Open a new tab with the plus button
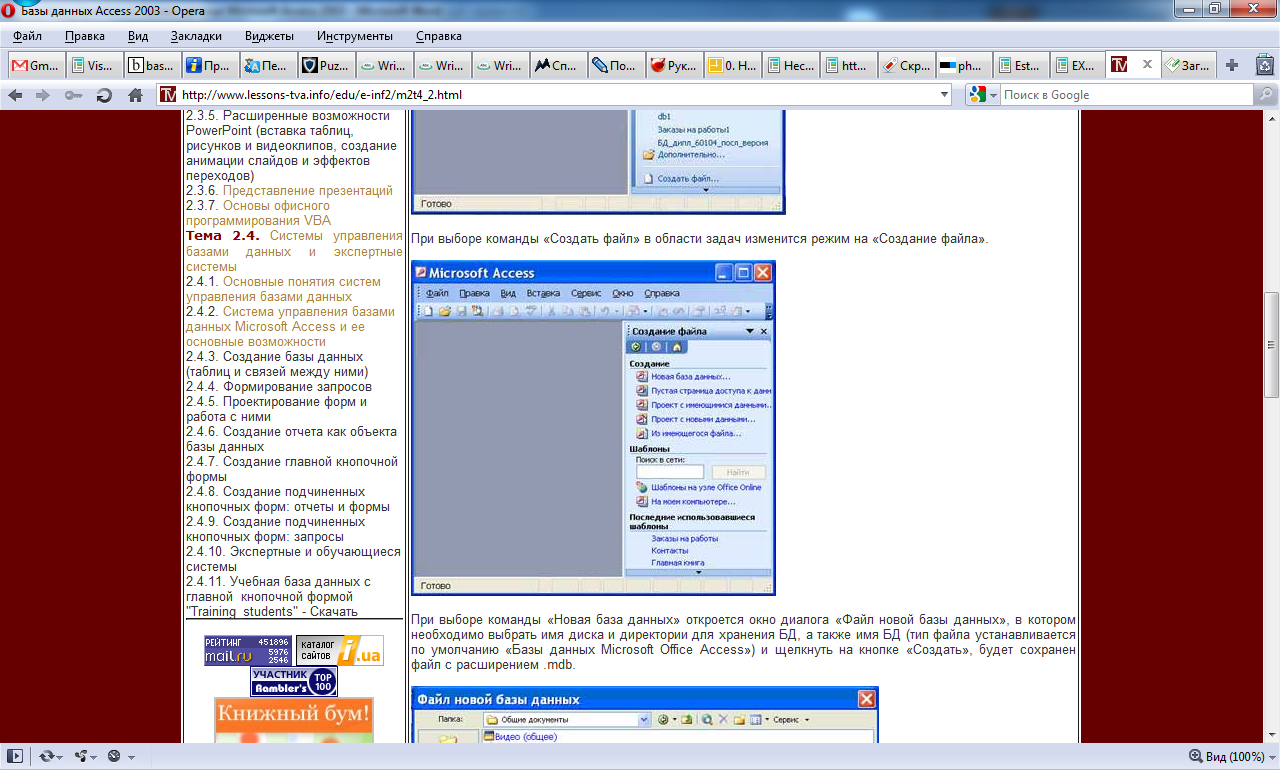Image resolution: width=1280 pixels, height=770 pixels. click(x=1232, y=65)
